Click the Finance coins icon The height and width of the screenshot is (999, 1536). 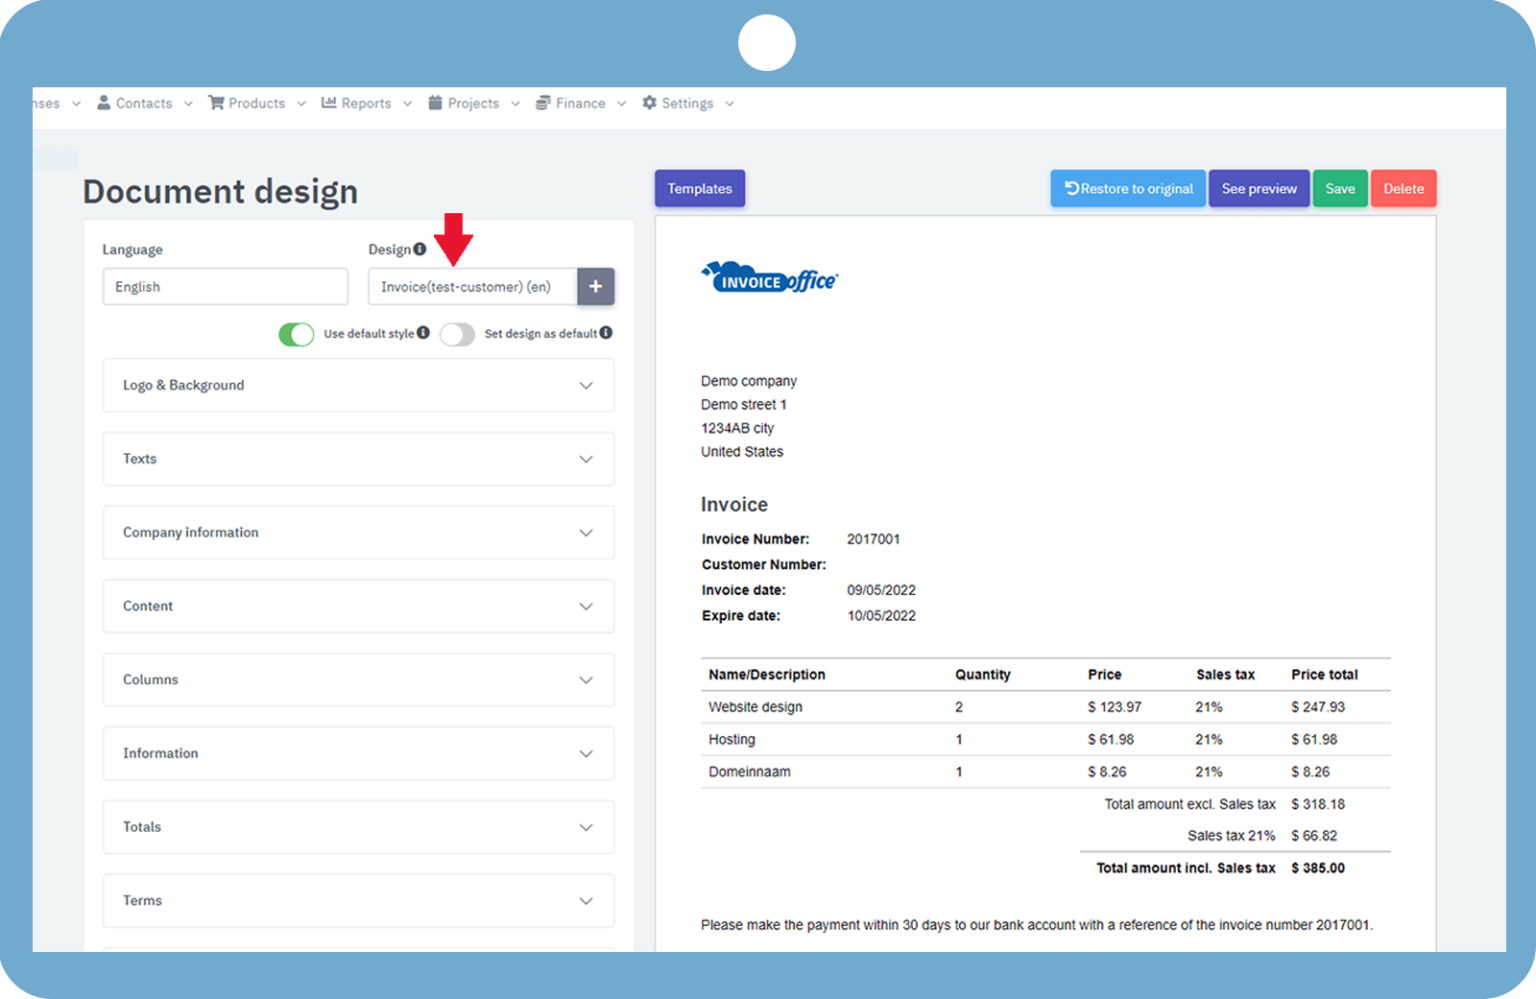click(x=543, y=102)
